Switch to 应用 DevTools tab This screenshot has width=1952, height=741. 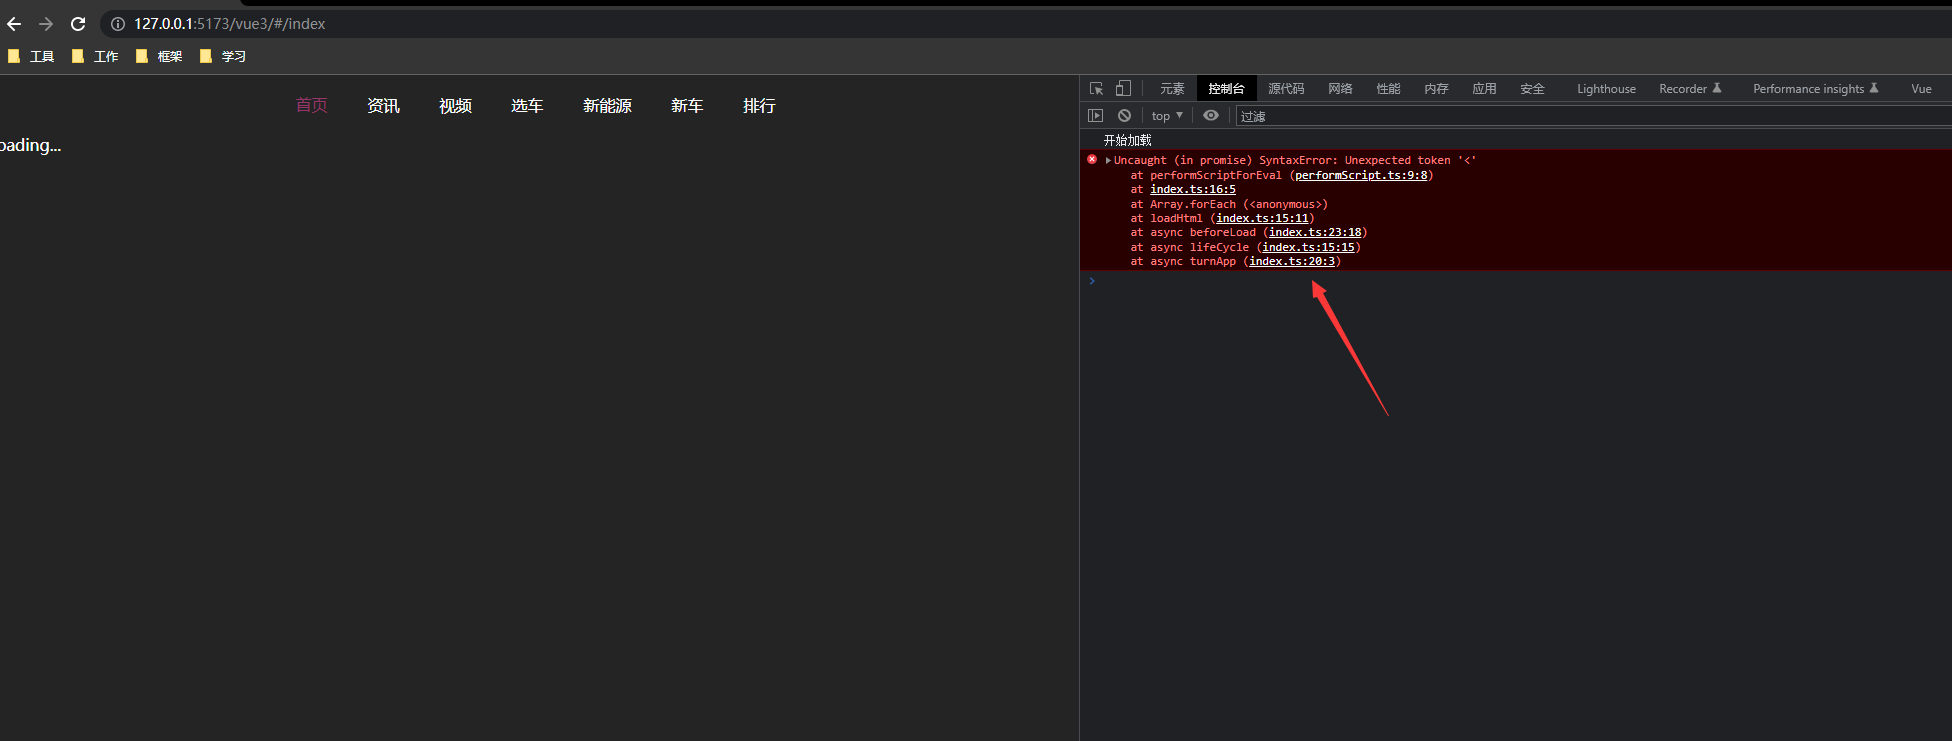[1484, 89]
